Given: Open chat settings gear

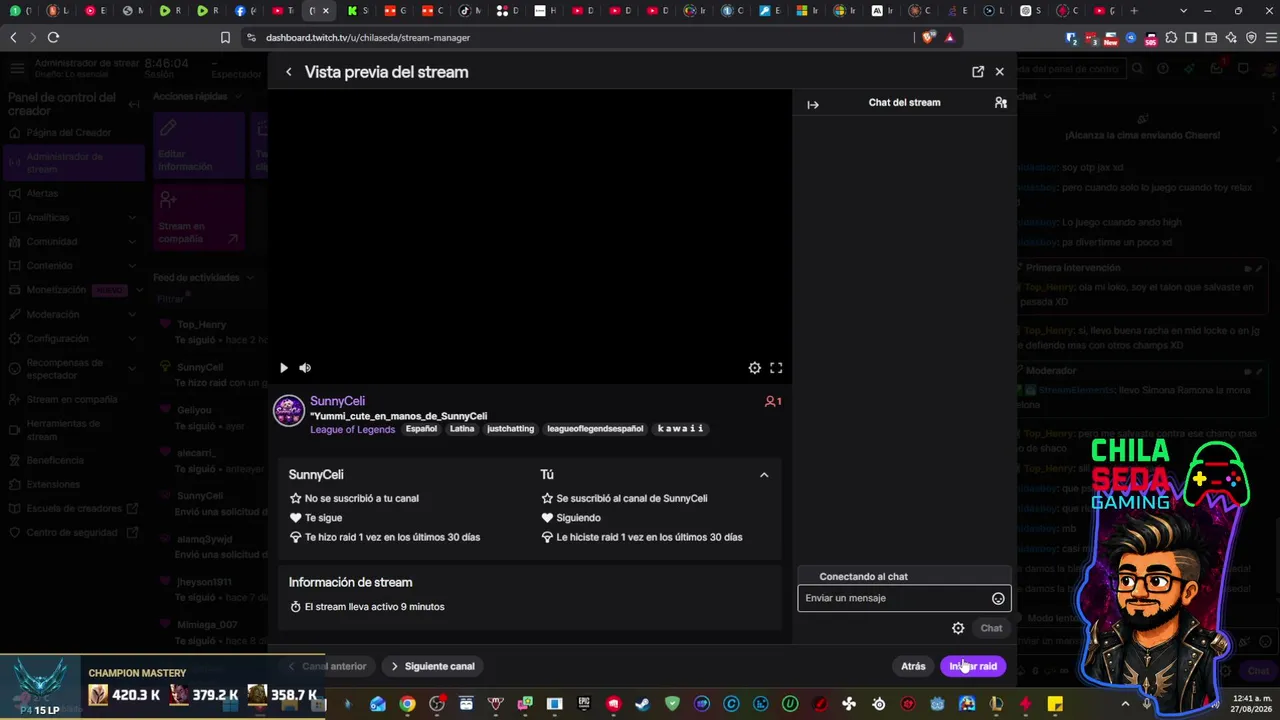Looking at the screenshot, I should (x=958, y=628).
